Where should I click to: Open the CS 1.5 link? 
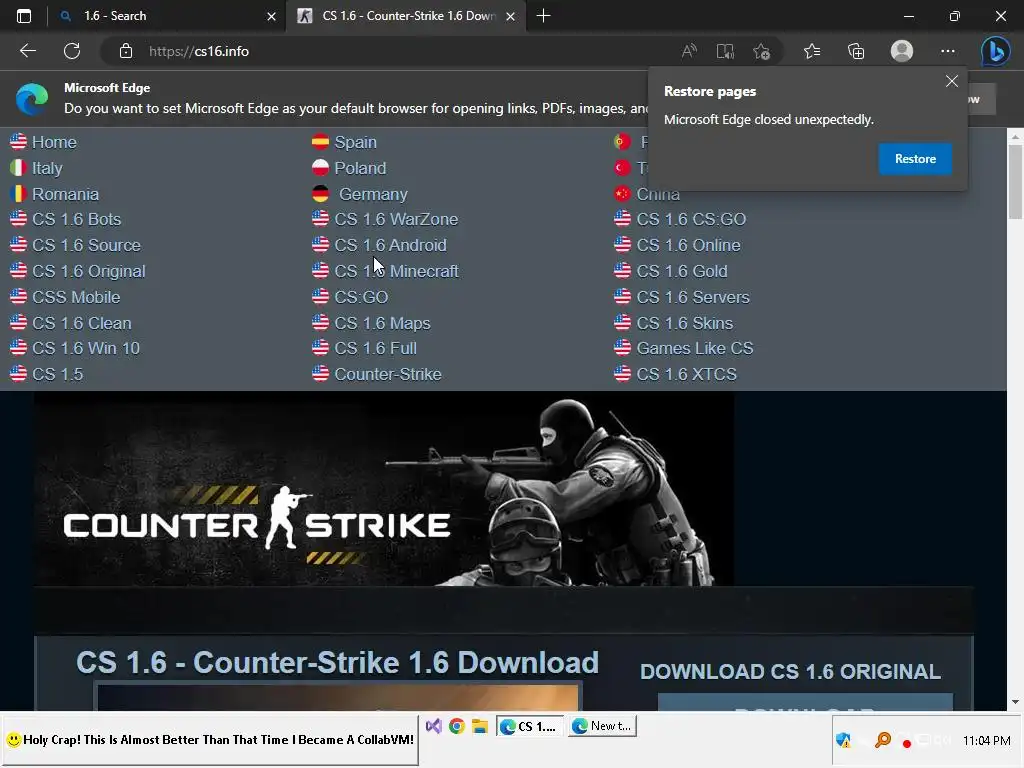(57, 374)
